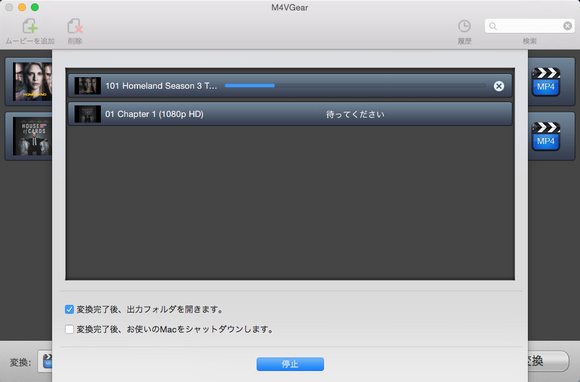The image size is (580, 382).
Task: Select the Homeland poster thumbnail in the main window
Action: tap(32, 81)
